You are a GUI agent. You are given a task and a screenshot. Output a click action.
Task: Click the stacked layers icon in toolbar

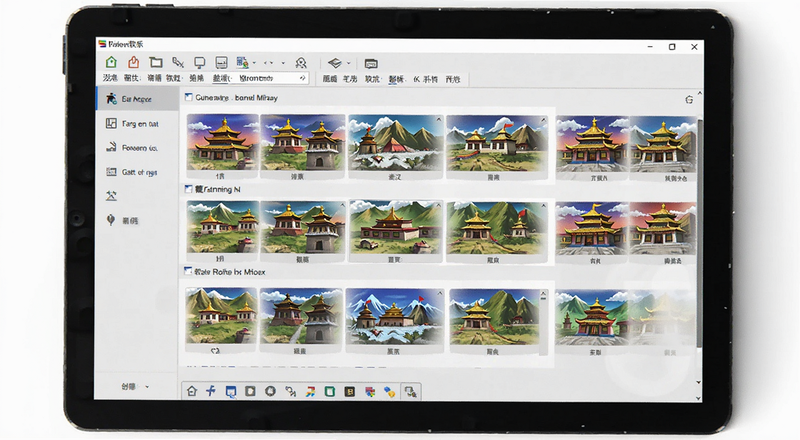point(334,63)
